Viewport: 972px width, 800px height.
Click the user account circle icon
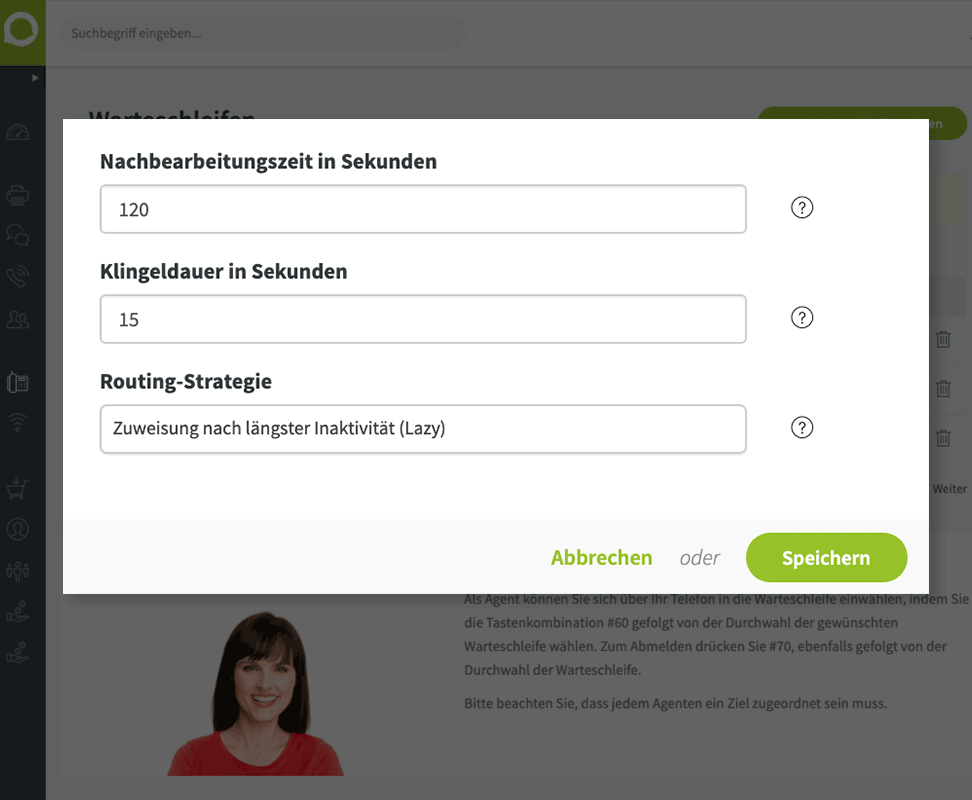[x=18, y=529]
